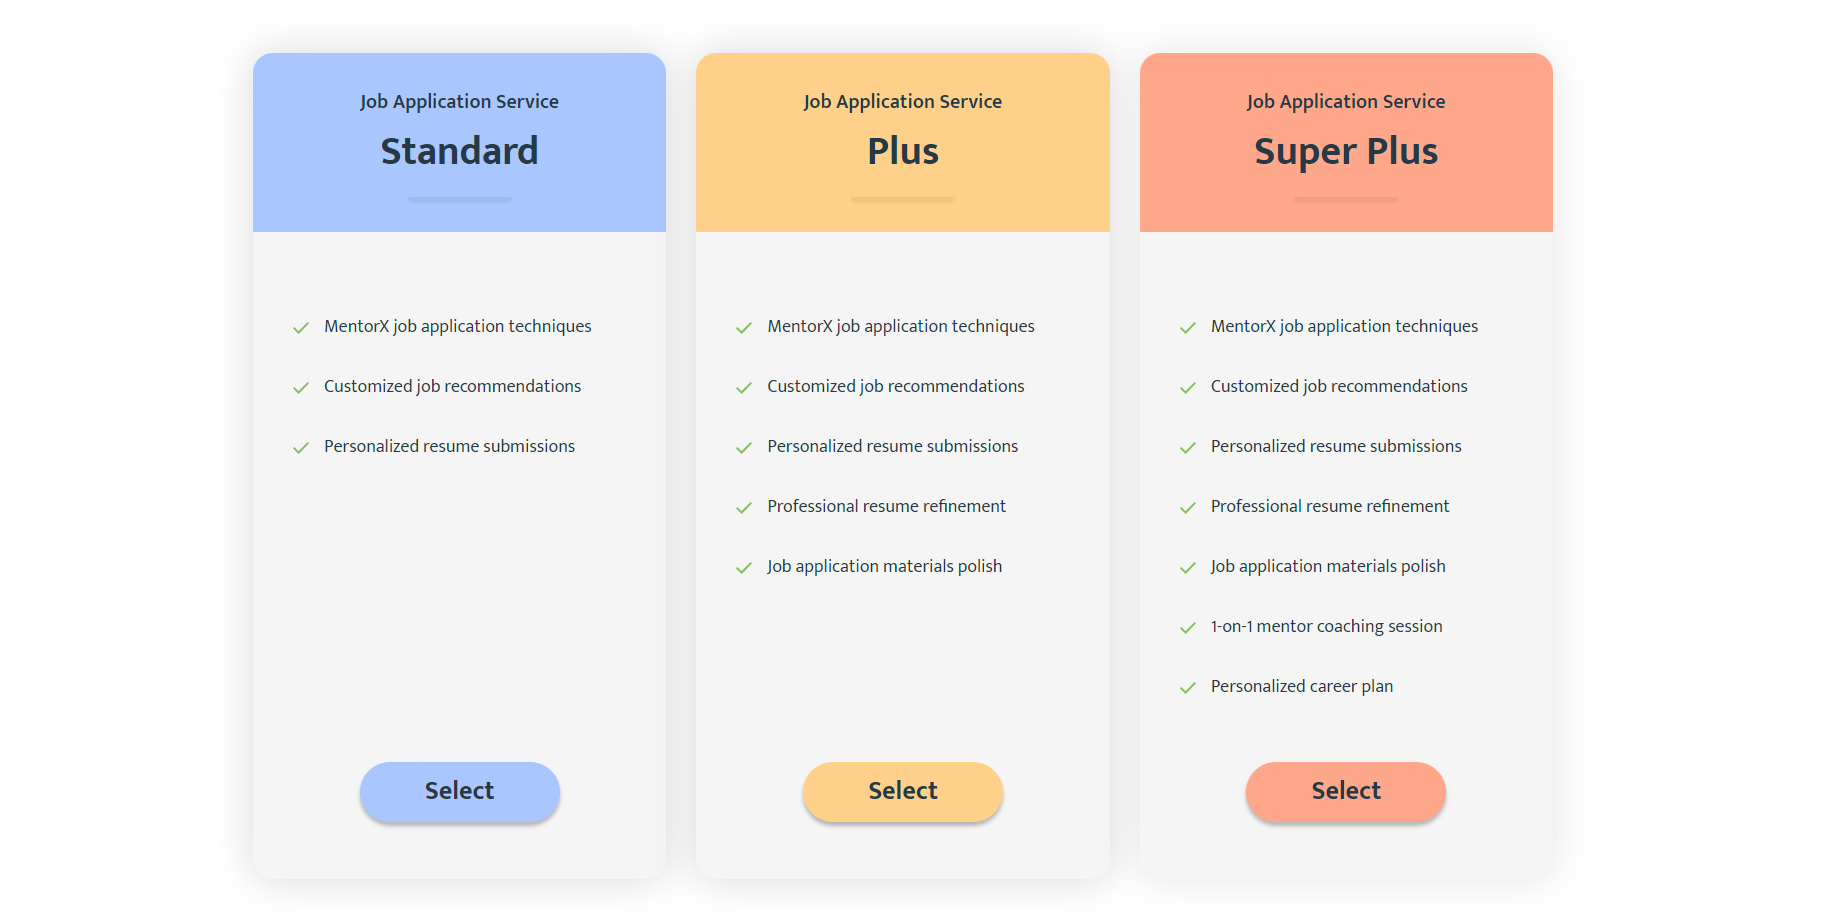Click checkmark beside Standard's Personalized resume submissions
Image resolution: width=1829 pixels, height=924 pixels.
coord(300,448)
